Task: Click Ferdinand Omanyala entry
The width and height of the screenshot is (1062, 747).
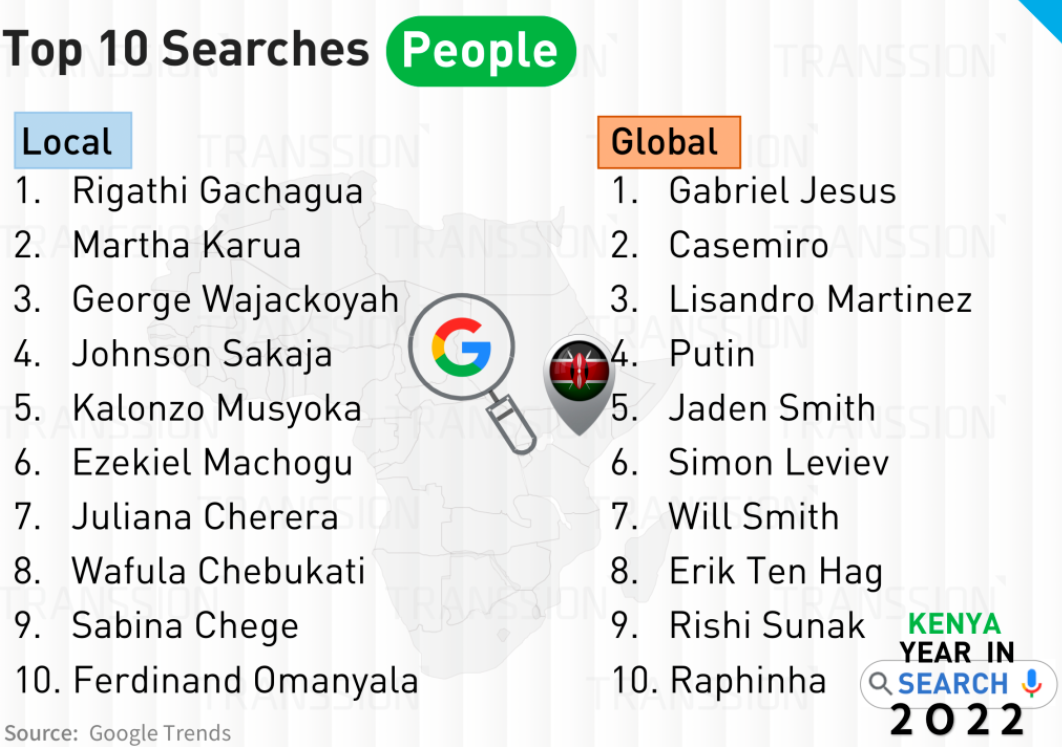Action: pos(245,681)
